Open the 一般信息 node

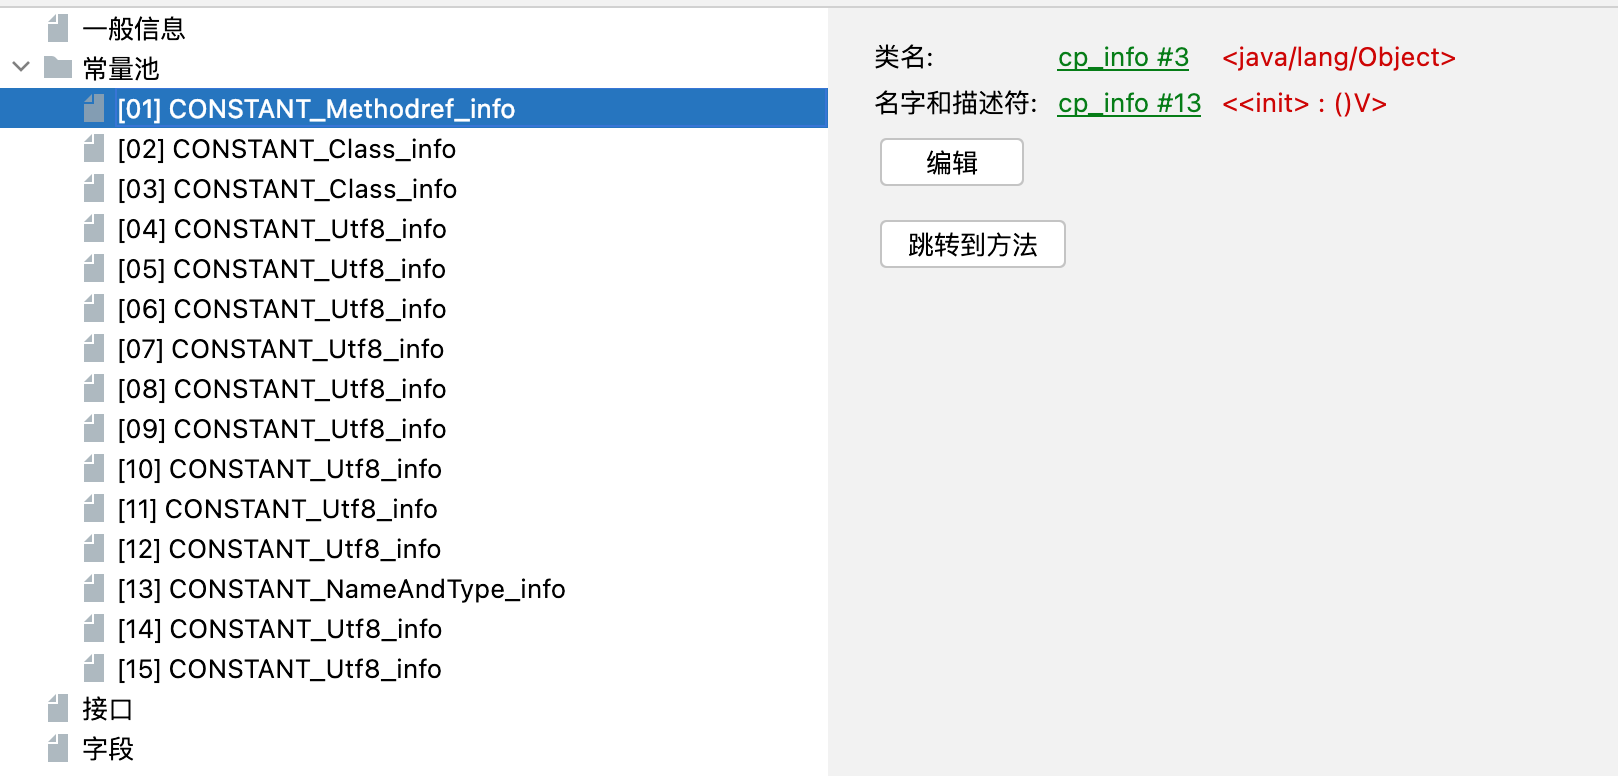click(134, 29)
